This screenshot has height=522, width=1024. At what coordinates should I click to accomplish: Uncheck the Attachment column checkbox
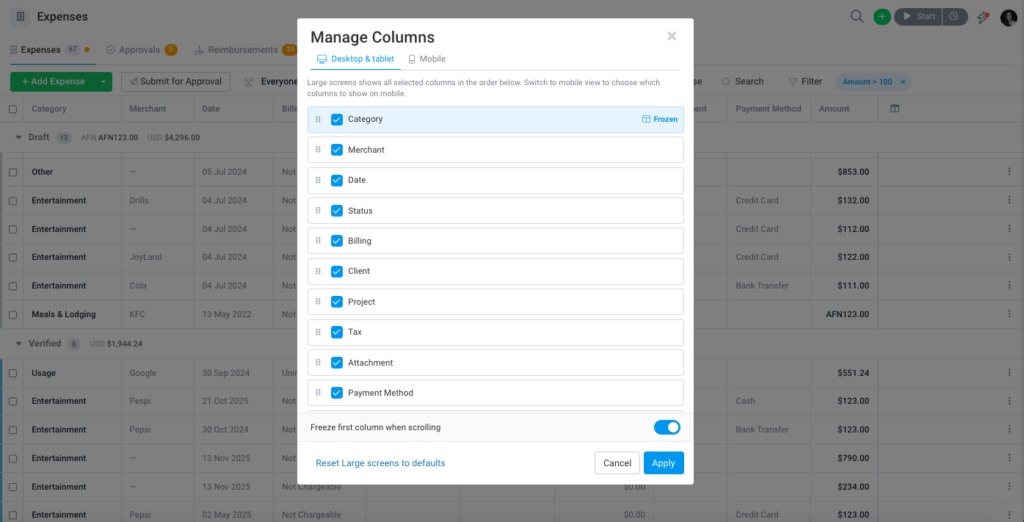coord(337,362)
